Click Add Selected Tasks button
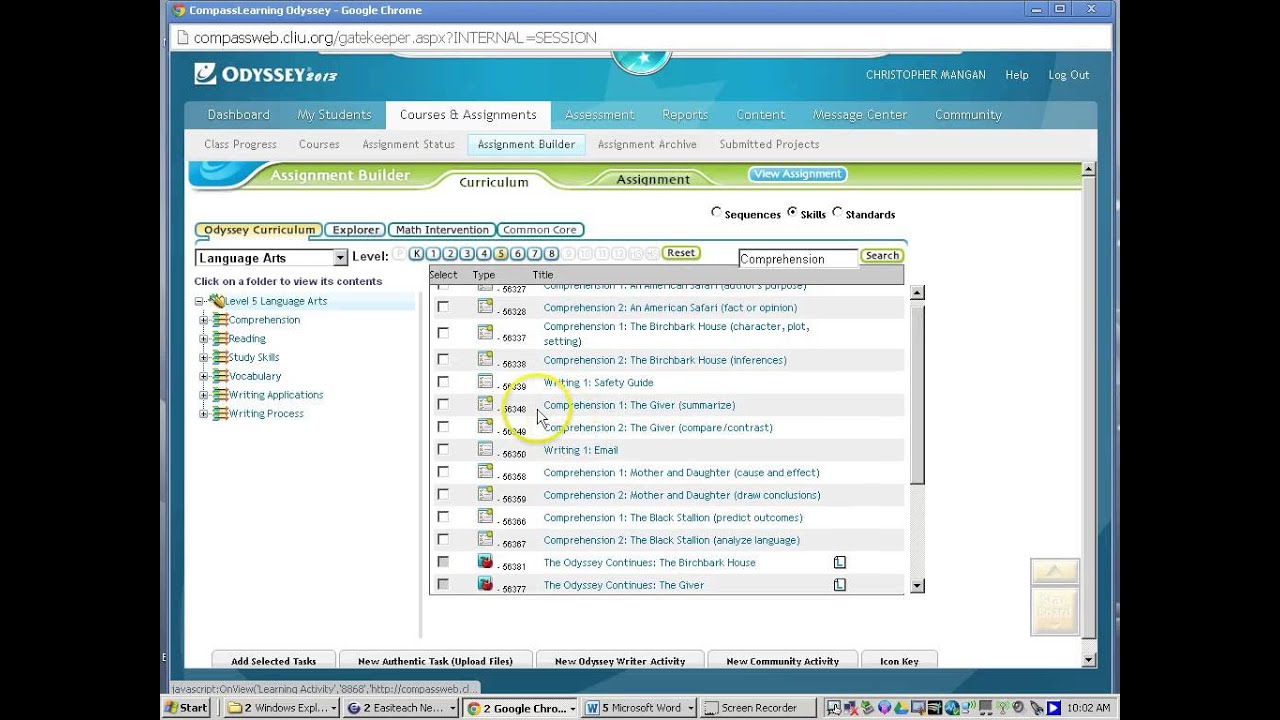Viewport: 1280px width, 720px height. [273, 660]
